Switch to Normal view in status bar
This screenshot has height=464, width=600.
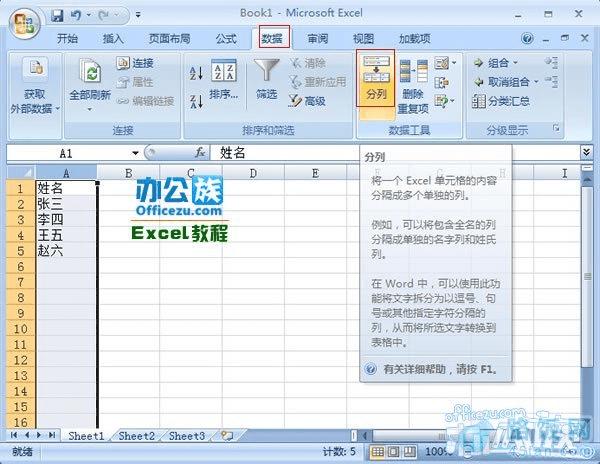(377, 452)
